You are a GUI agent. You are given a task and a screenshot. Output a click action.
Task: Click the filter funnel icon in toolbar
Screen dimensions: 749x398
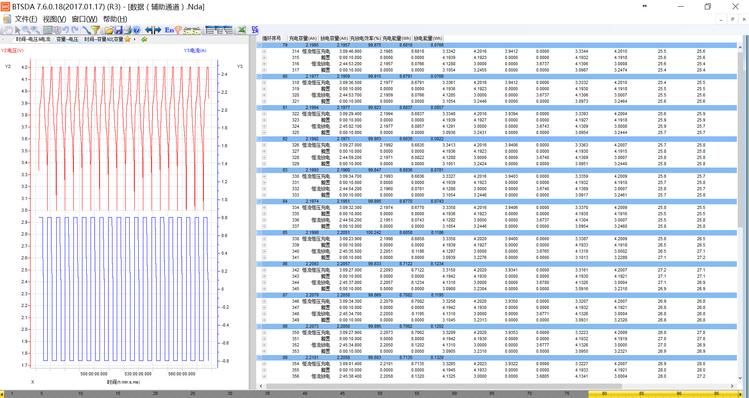[x=96, y=30]
